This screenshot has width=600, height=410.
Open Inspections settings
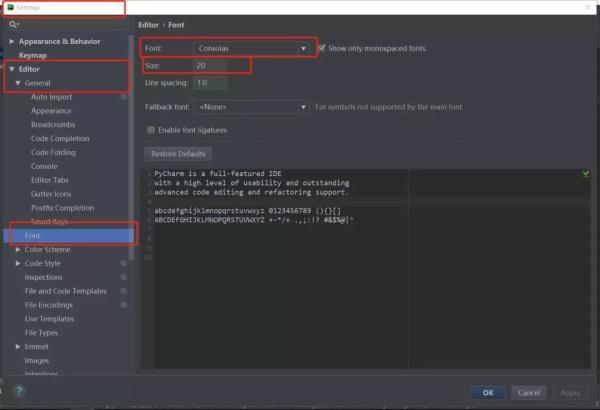click(43, 277)
